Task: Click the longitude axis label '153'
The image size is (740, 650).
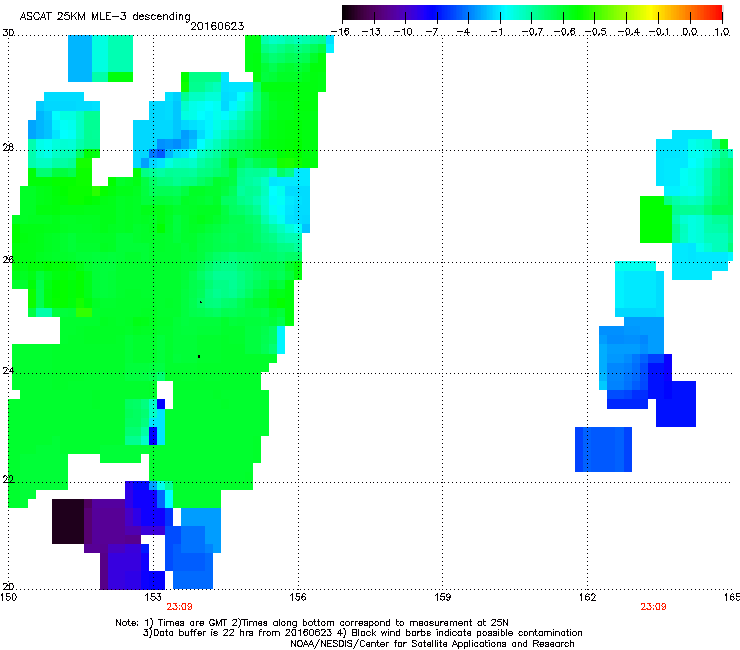Action: coord(153,597)
